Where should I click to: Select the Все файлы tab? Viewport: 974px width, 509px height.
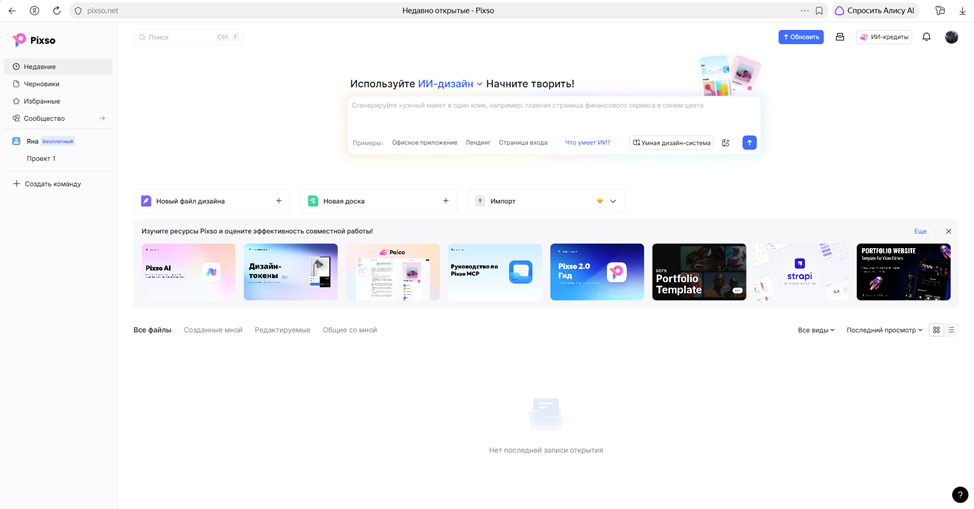pyautogui.click(x=152, y=330)
